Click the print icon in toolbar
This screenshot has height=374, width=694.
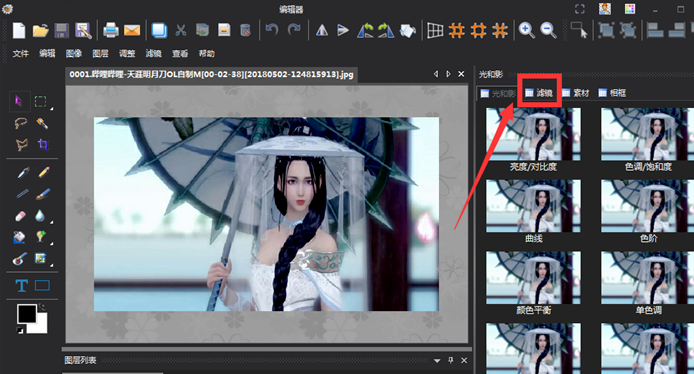(110, 31)
